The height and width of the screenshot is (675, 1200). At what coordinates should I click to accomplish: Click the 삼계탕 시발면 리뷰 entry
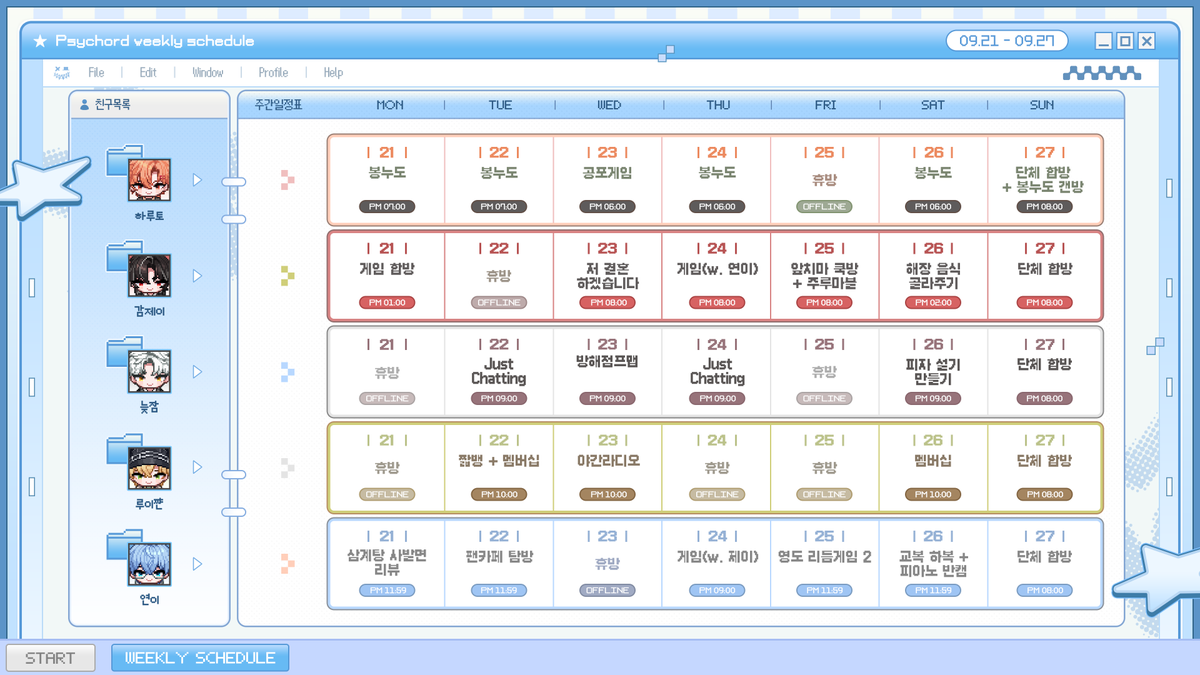387,564
